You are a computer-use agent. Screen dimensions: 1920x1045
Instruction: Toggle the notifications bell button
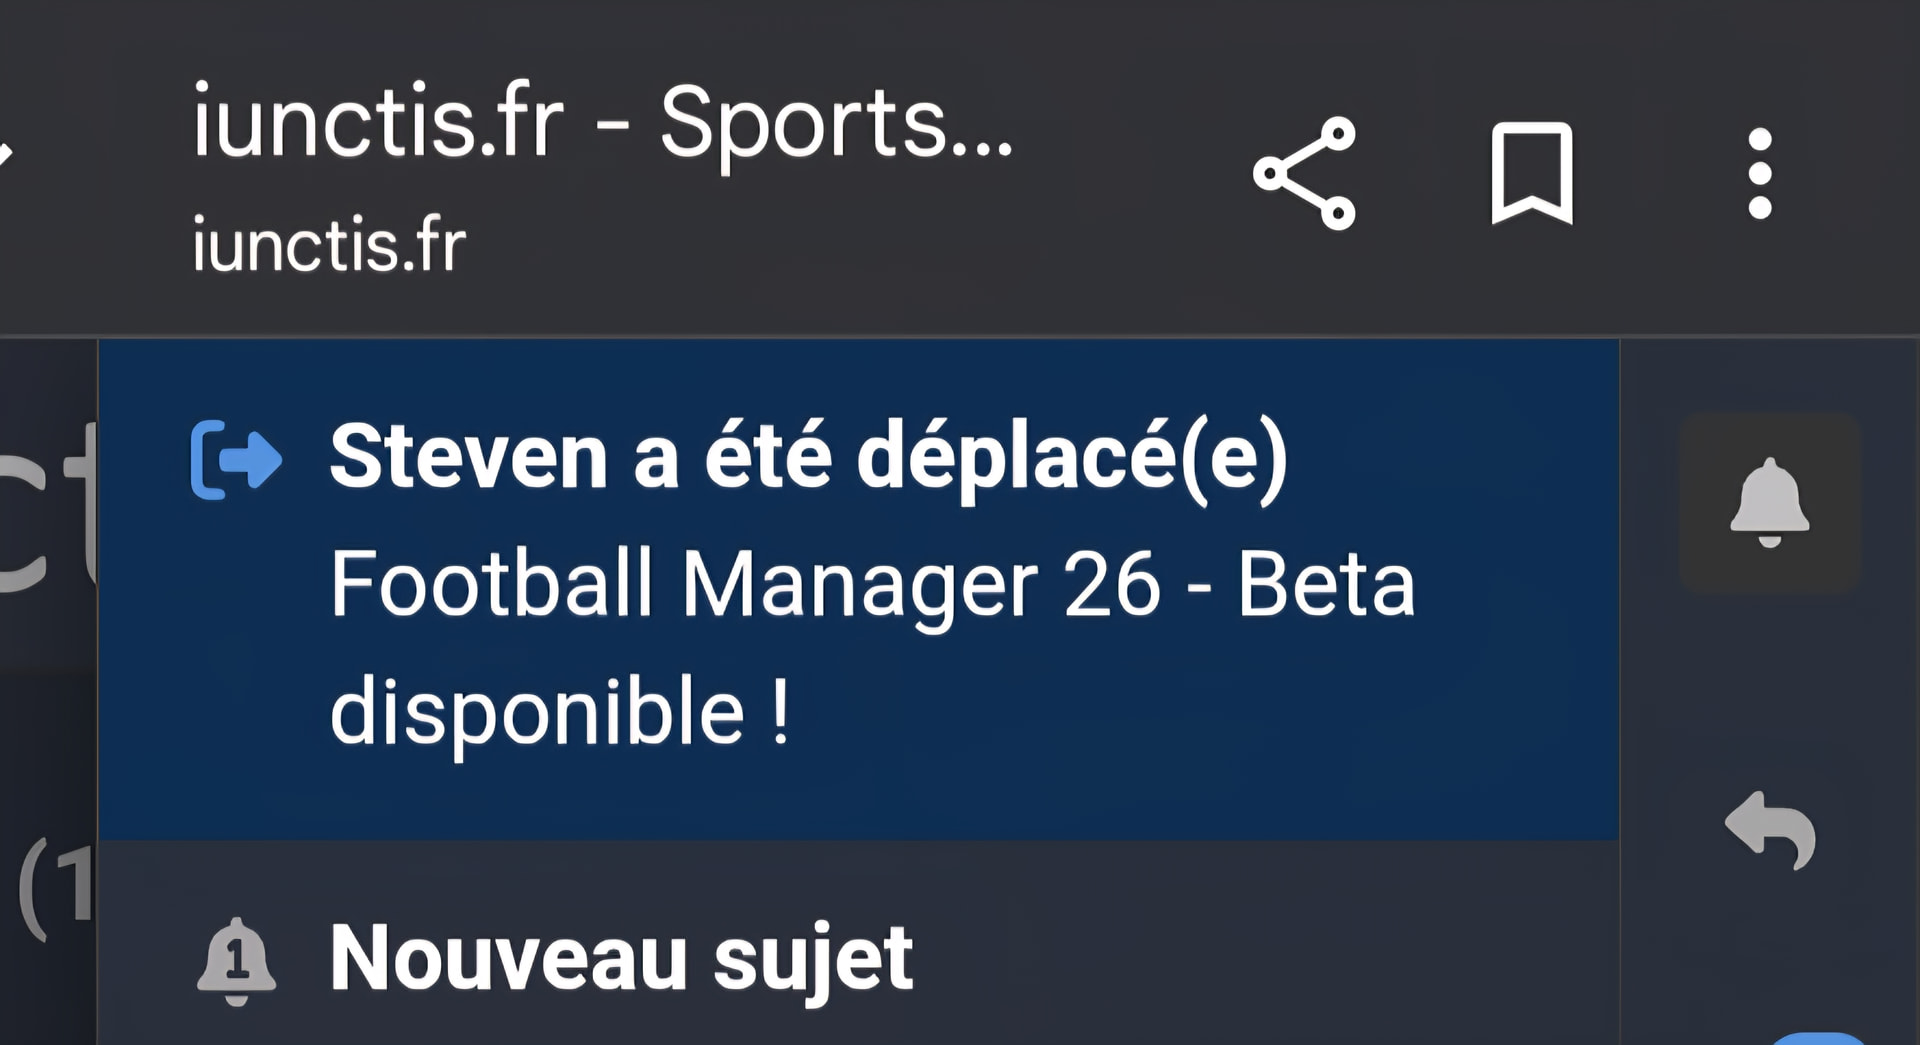[1769, 502]
